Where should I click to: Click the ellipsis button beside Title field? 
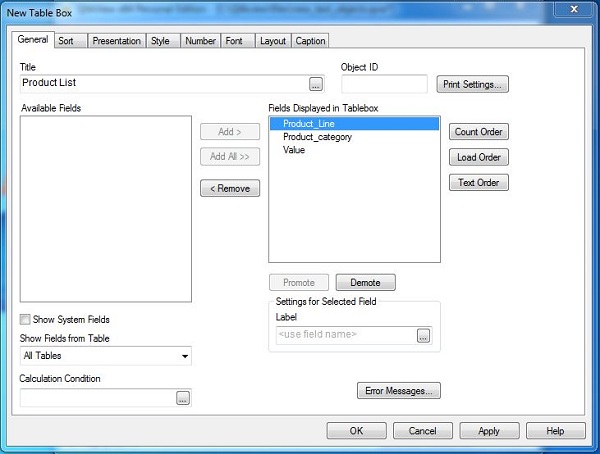coord(316,84)
